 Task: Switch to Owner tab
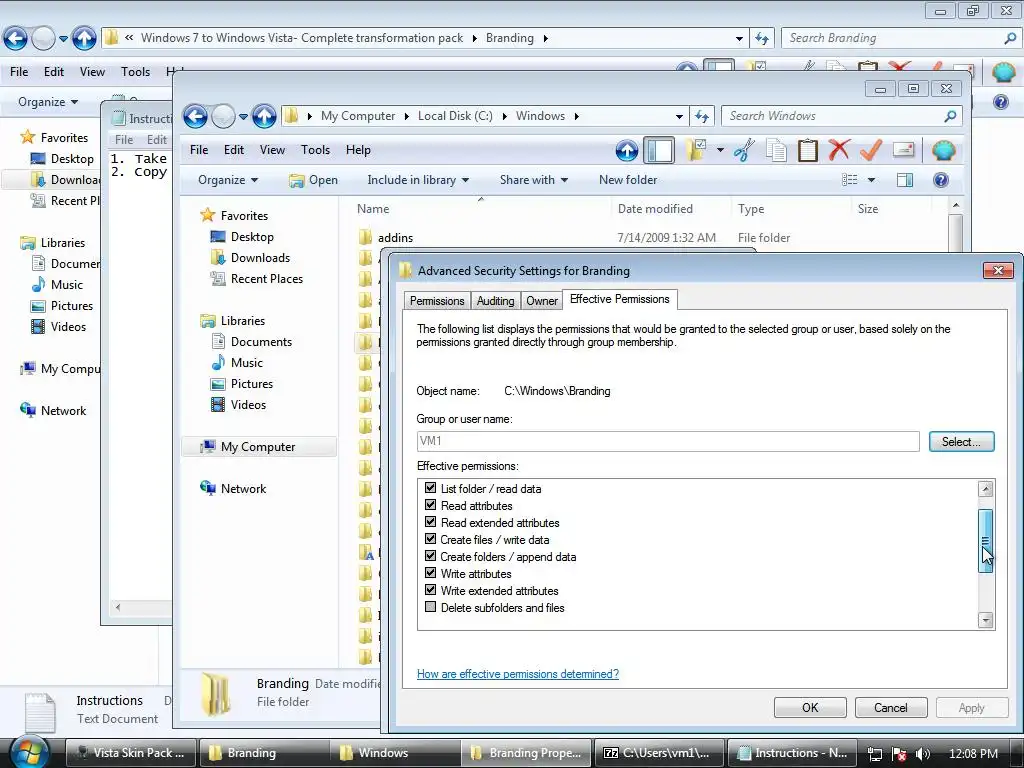pos(542,300)
